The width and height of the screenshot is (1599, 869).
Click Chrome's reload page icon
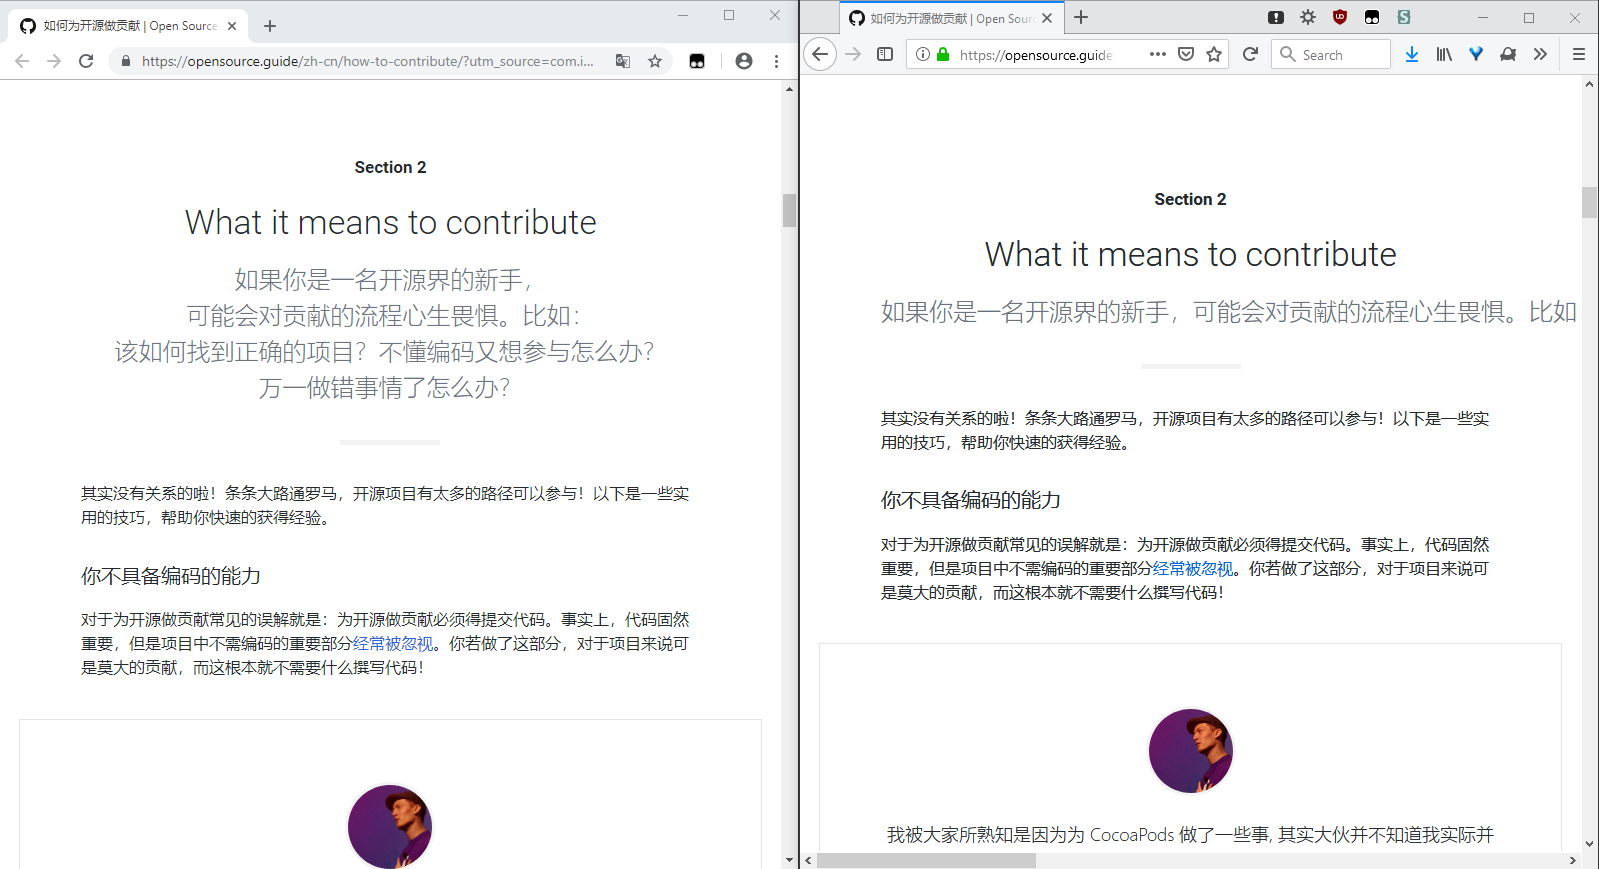86,61
